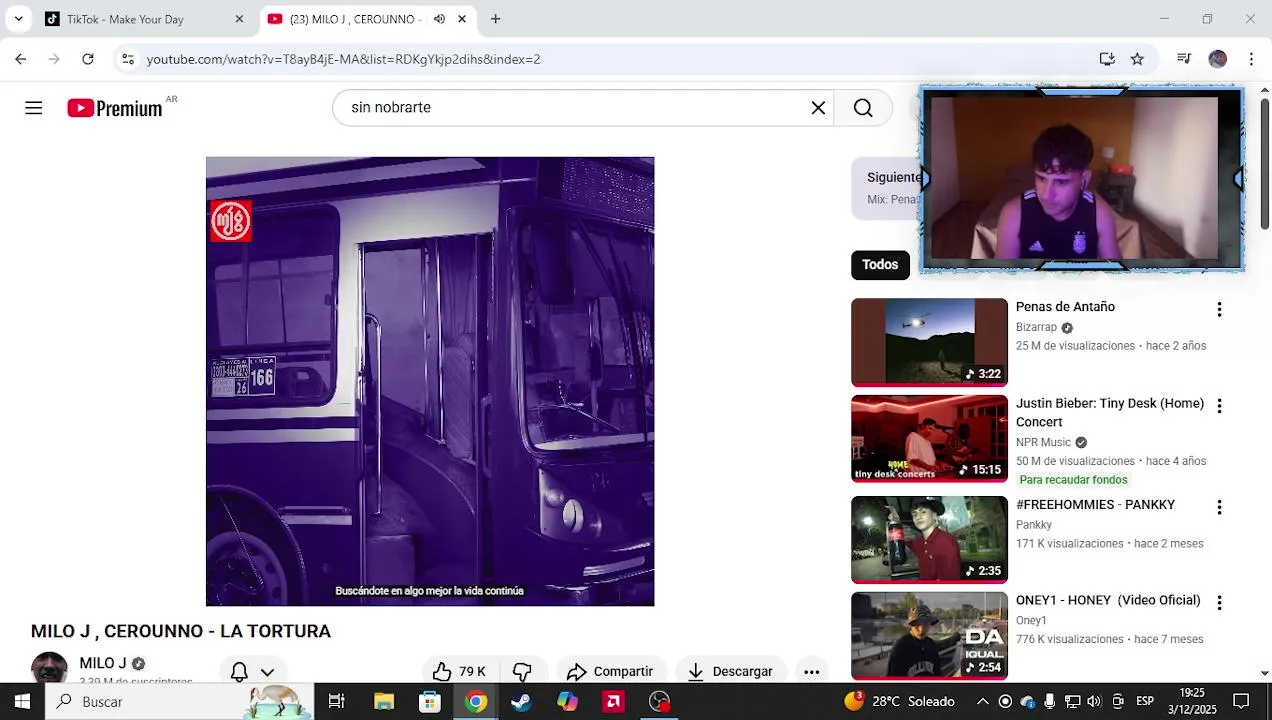Open Chrome media controls icon
Image resolution: width=1272 pixels, height=720 pixels.
click(x=1184, y=59)
